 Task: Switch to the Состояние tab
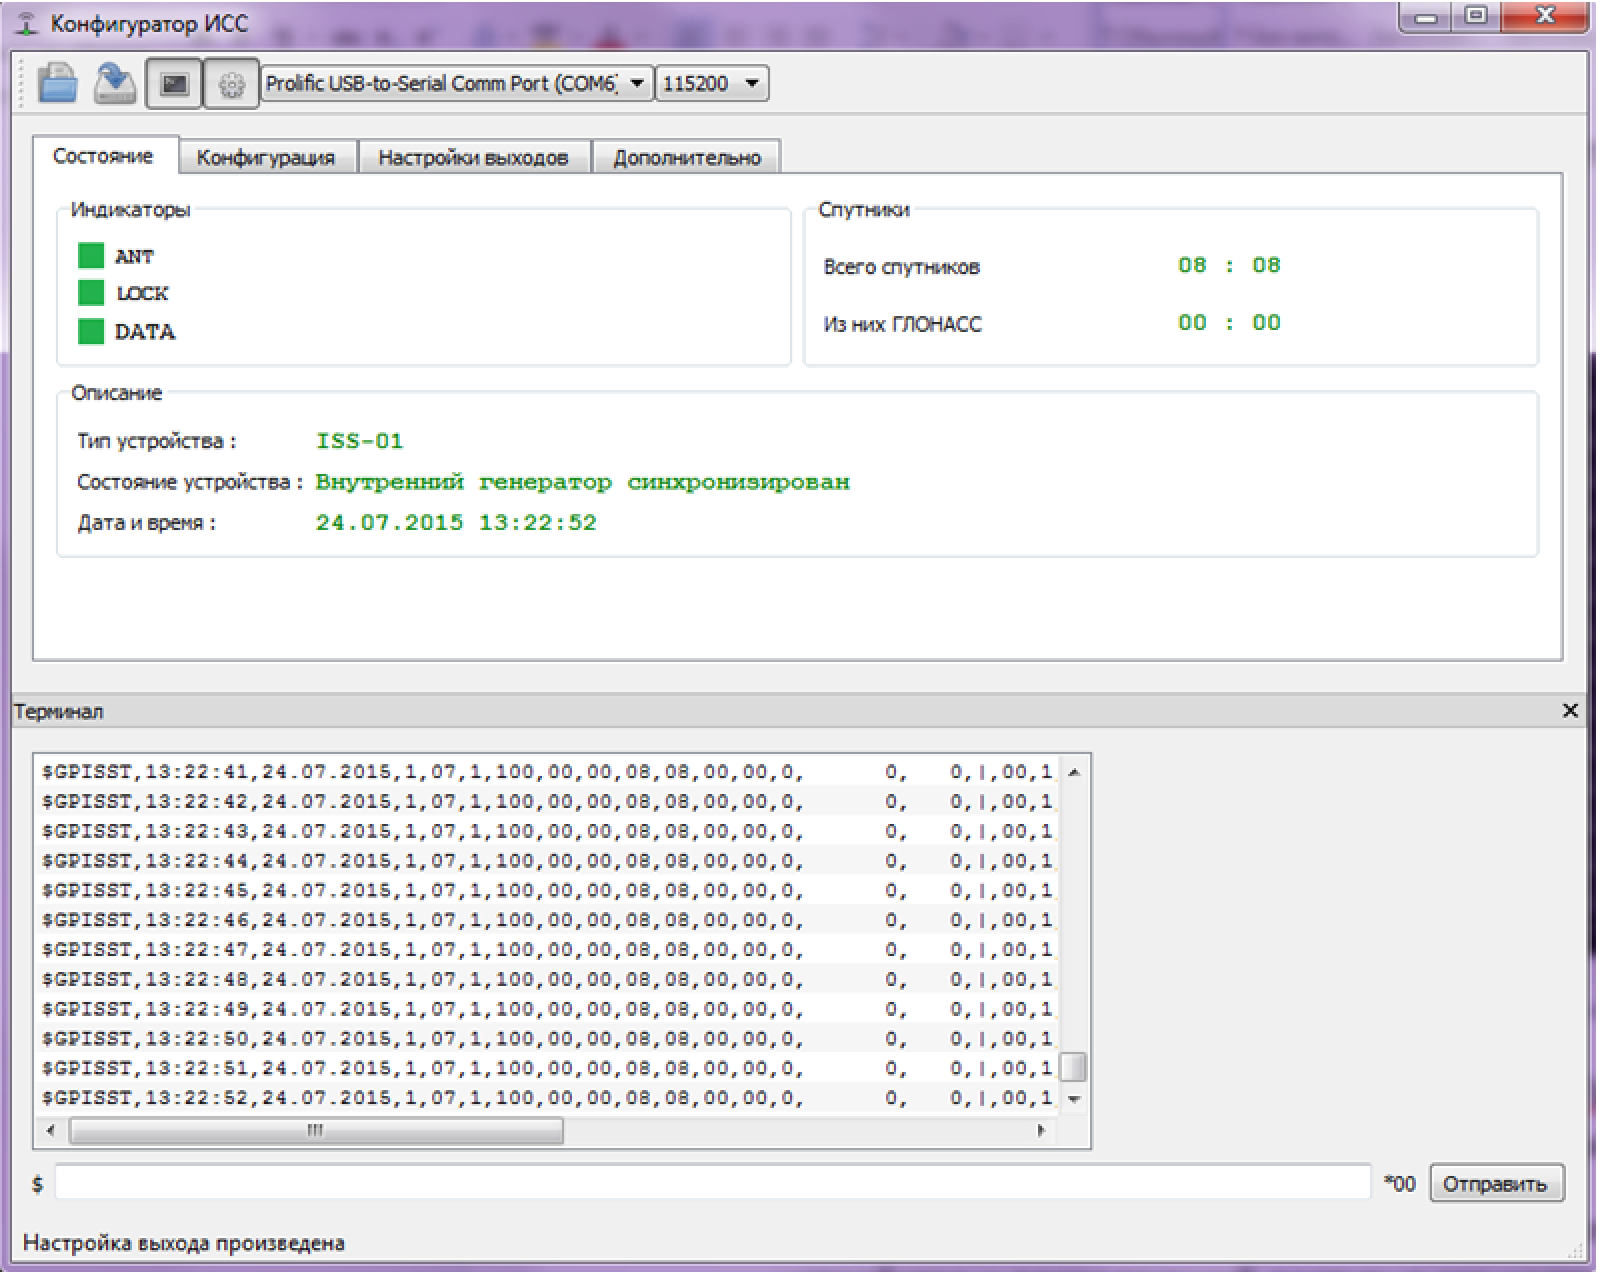tap(104, 156)
